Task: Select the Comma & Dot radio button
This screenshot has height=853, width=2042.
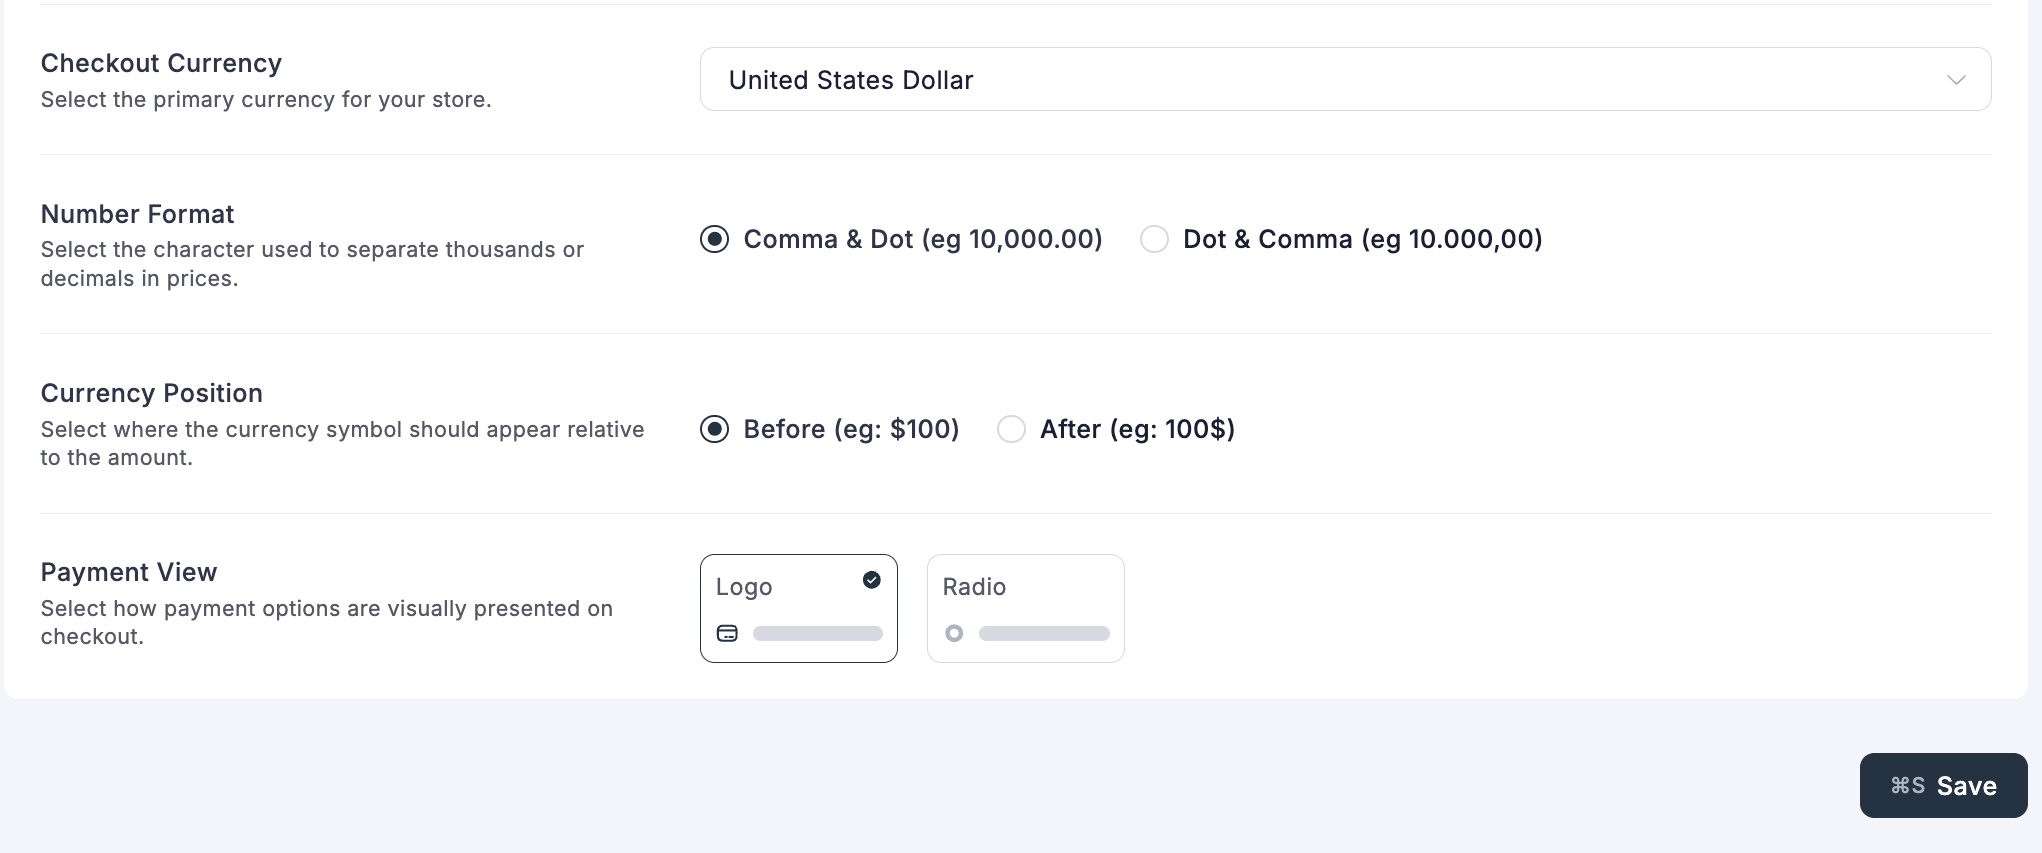Action: pyautogui.click(x=714, y=239)
